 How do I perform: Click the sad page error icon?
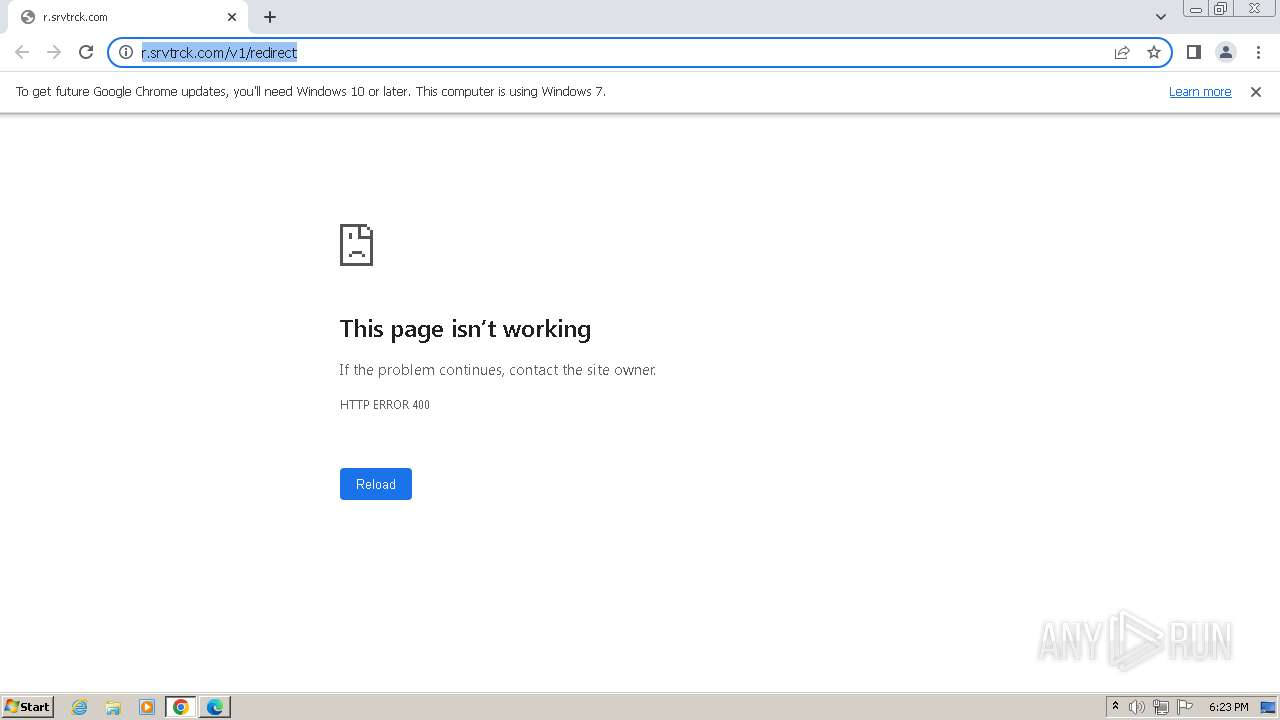(x=357, y=245)
